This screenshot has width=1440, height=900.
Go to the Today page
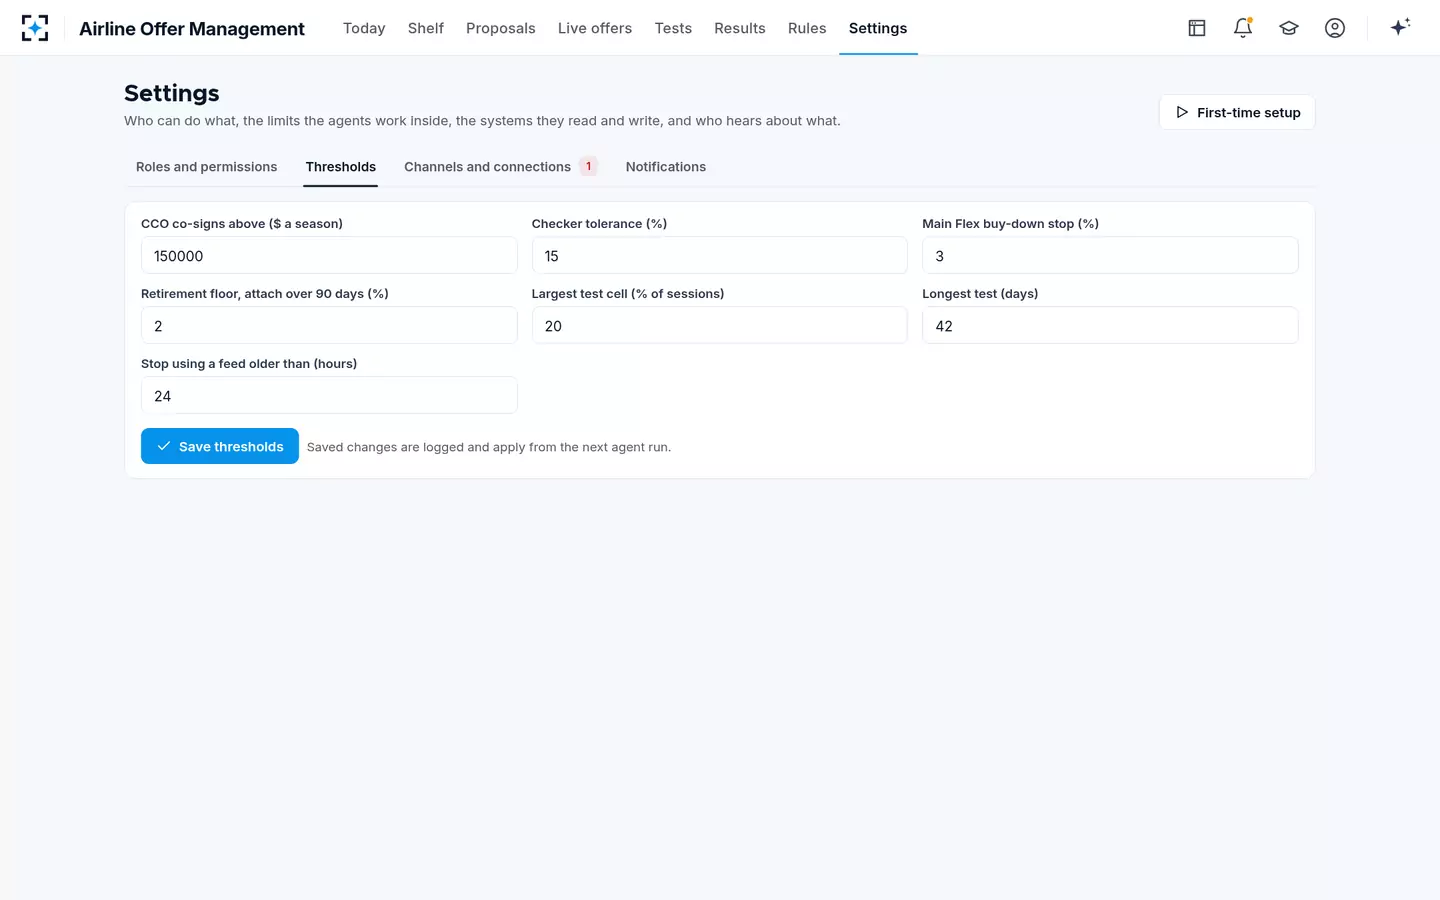pos(364,28)
